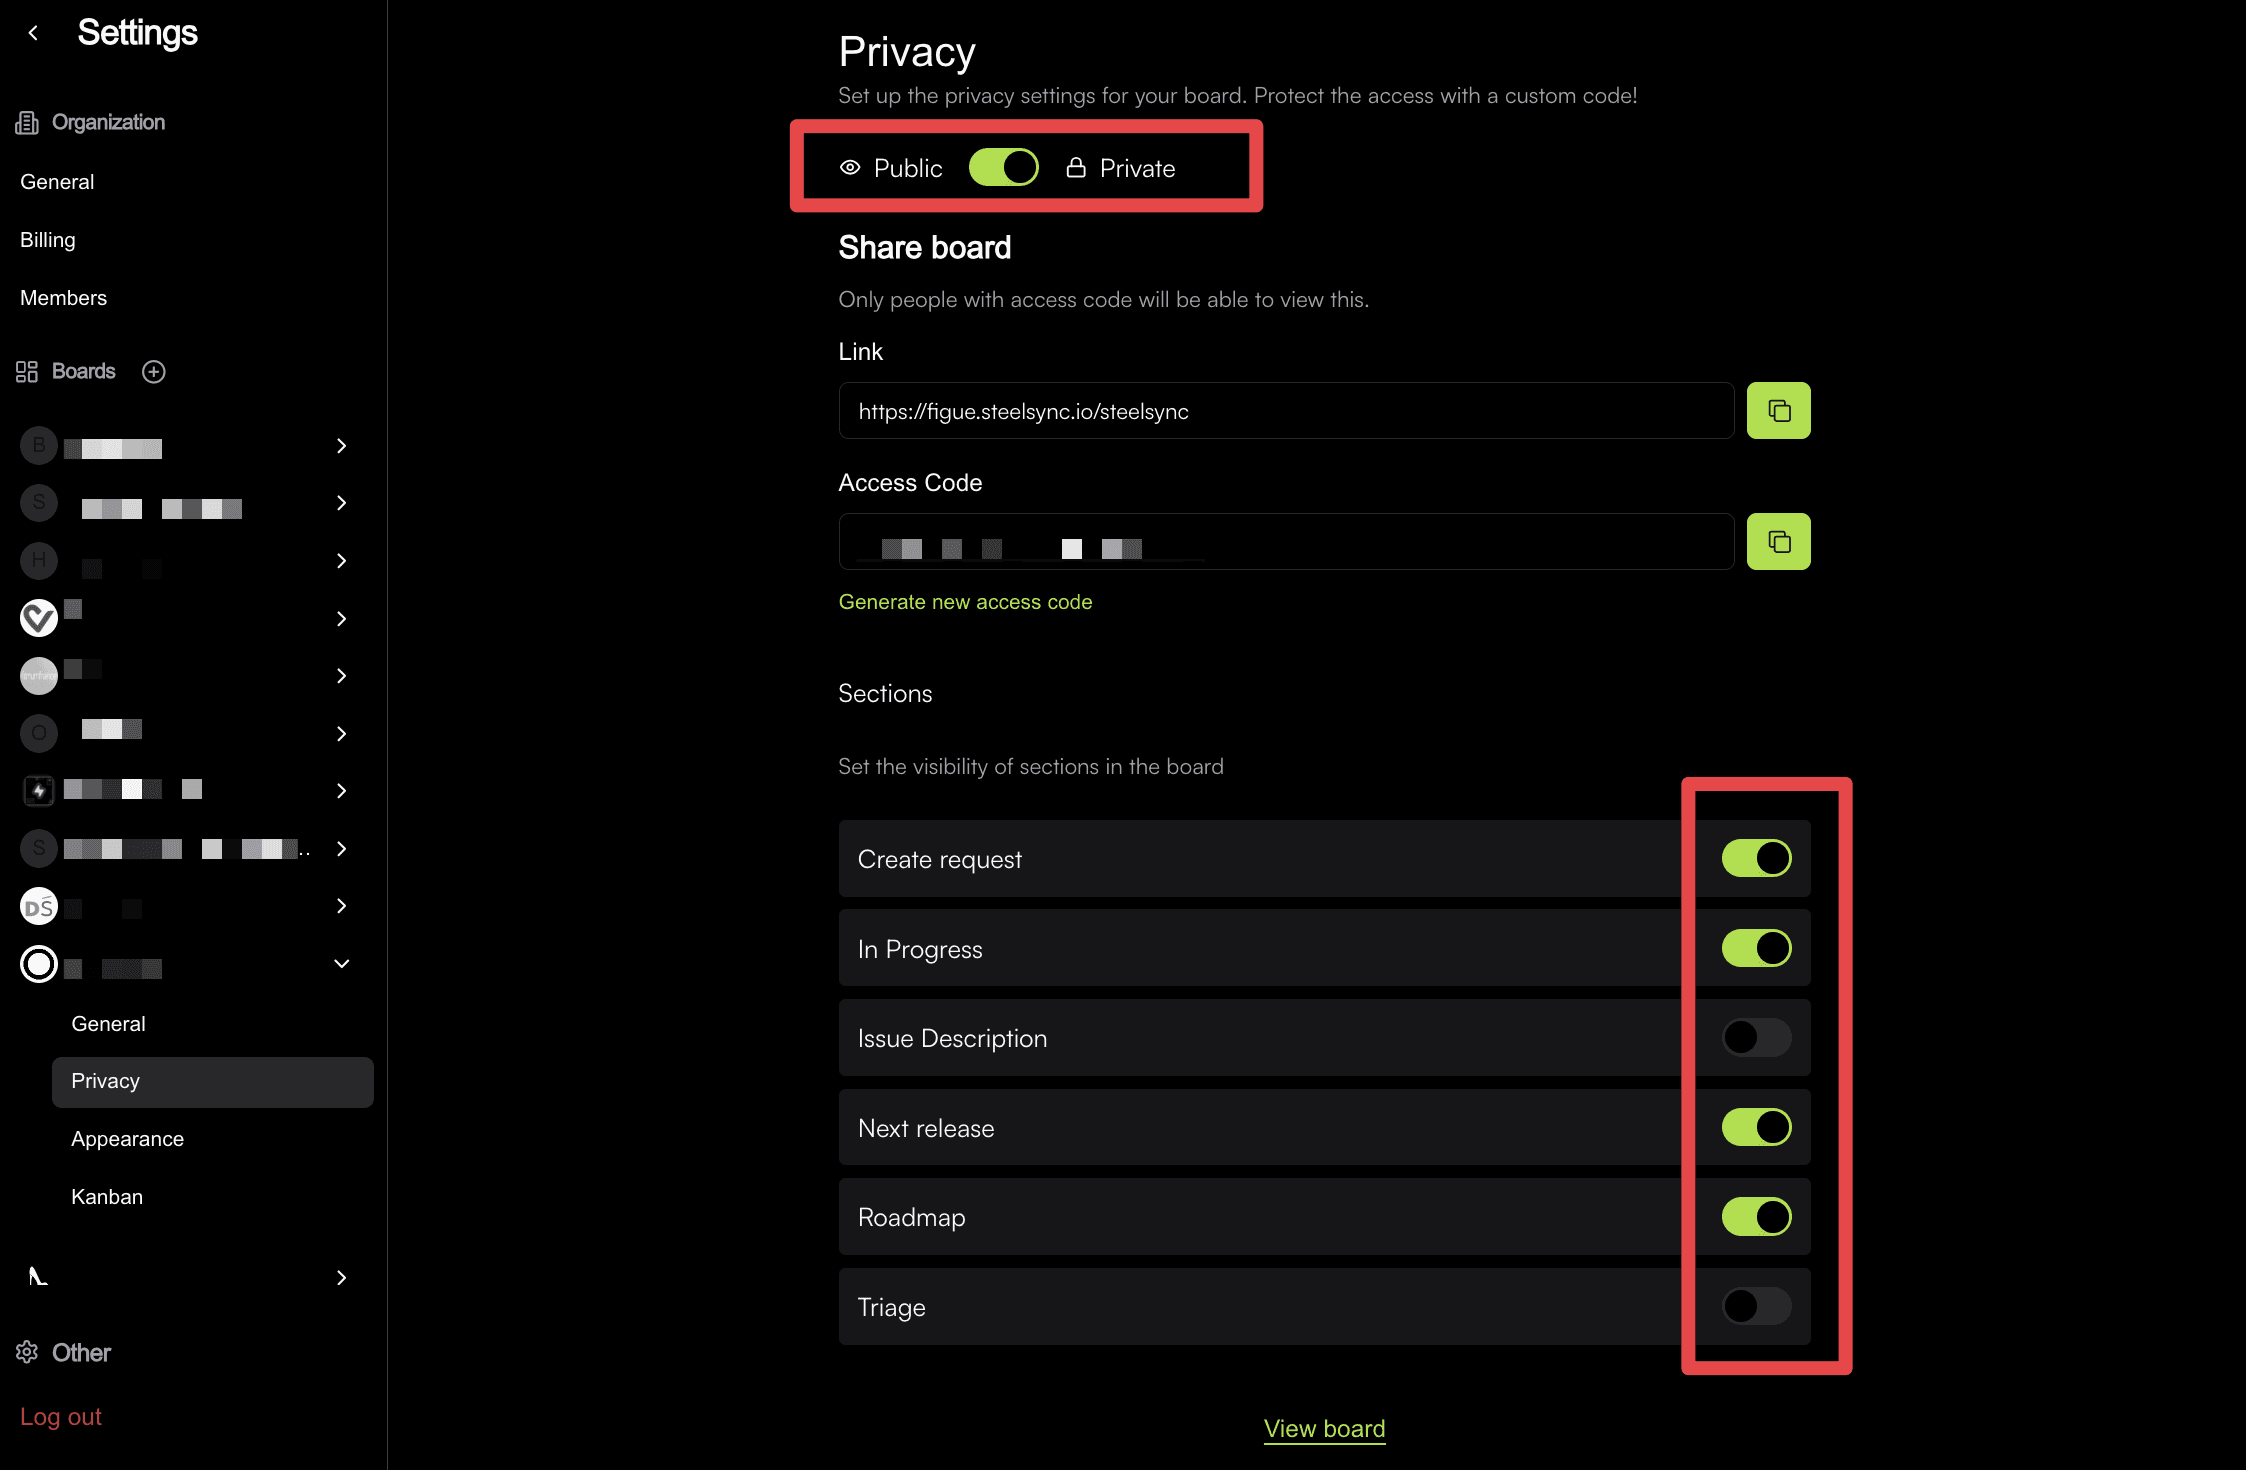
Task: Open the Appearance settings page
Action: coord(127,1138)
